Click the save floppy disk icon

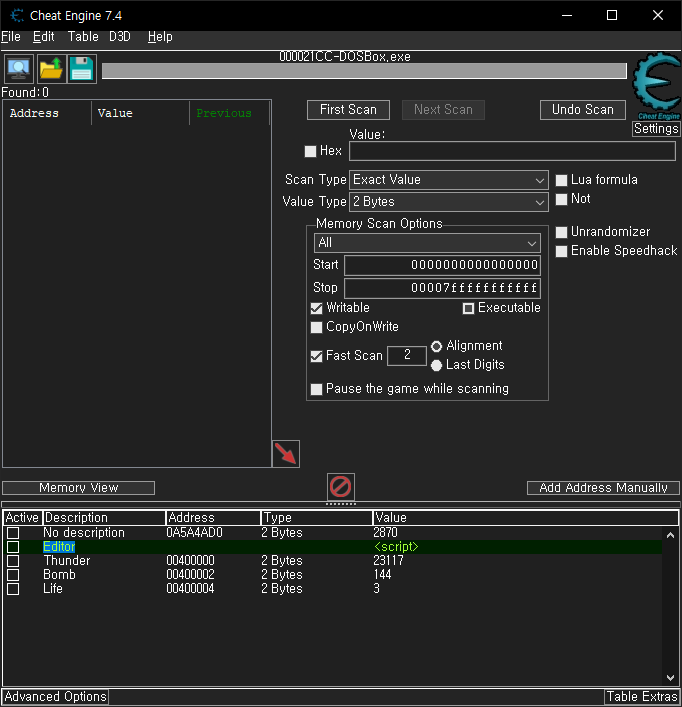[x=82, y=69]
